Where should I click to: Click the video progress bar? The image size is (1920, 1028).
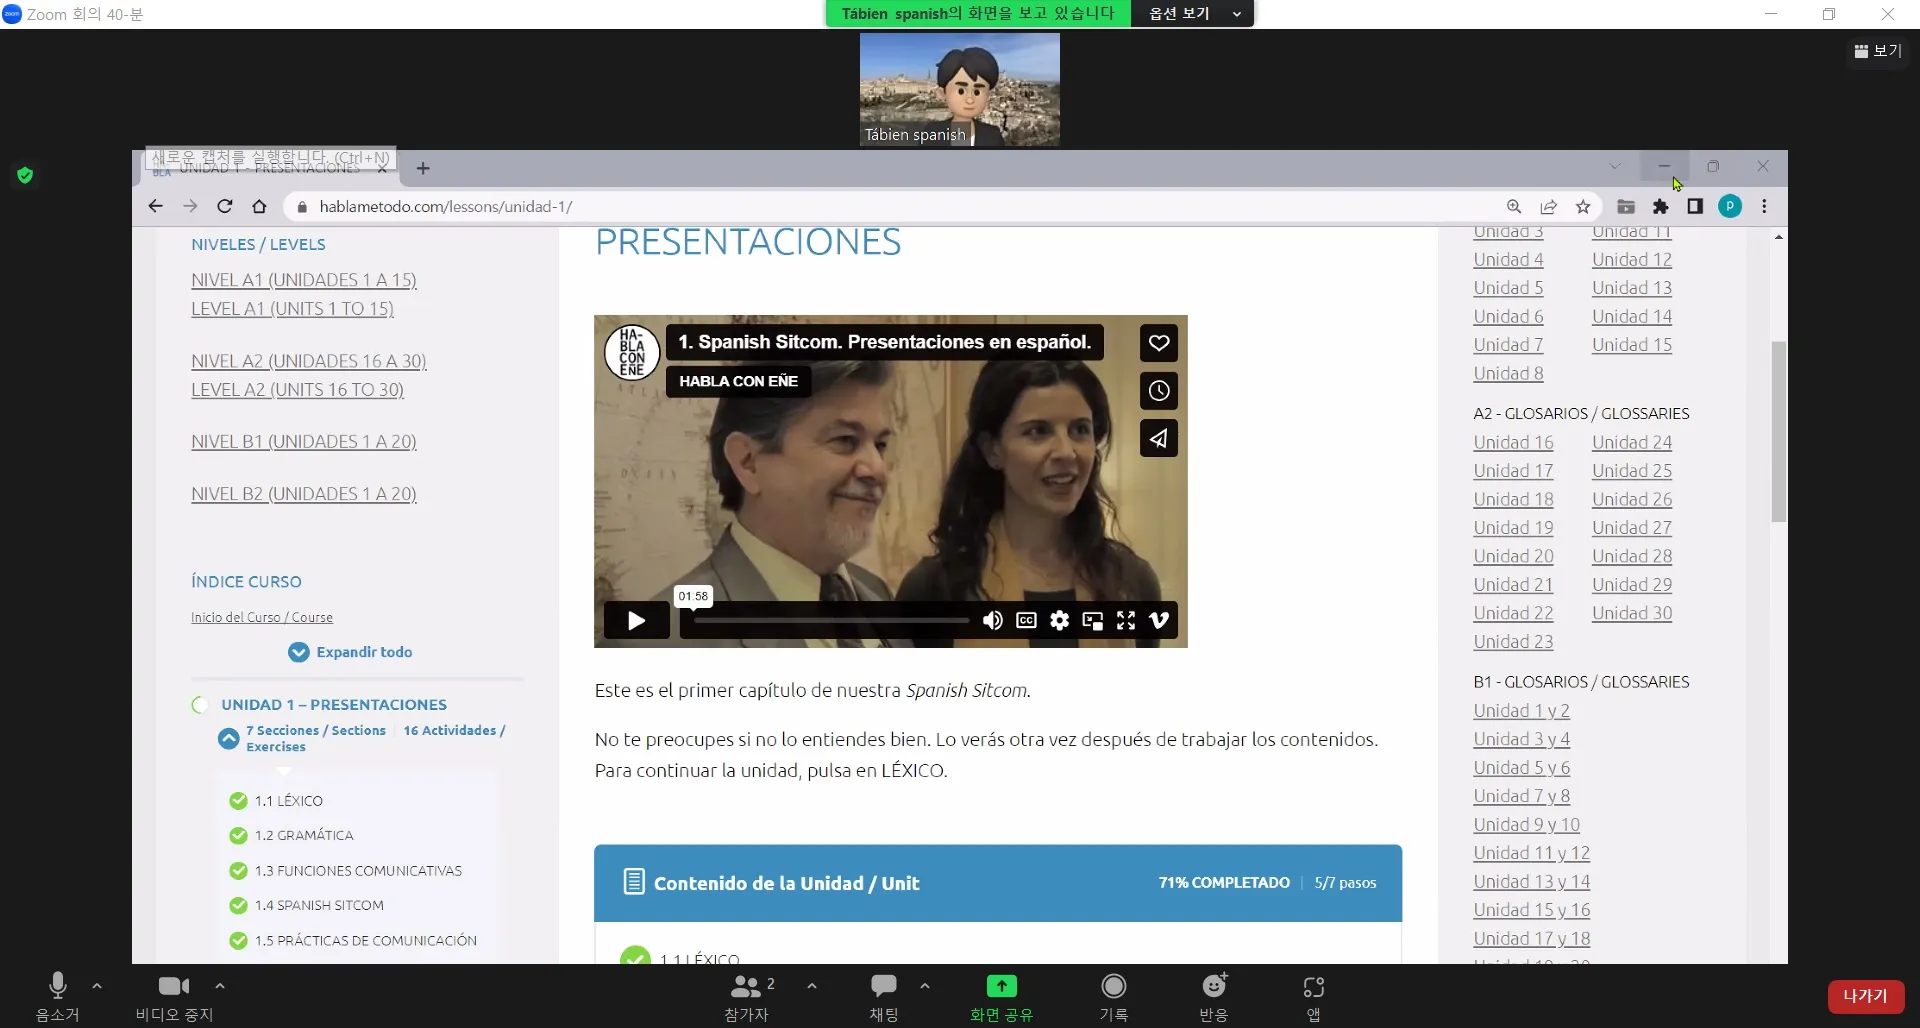tap(831, 621)
